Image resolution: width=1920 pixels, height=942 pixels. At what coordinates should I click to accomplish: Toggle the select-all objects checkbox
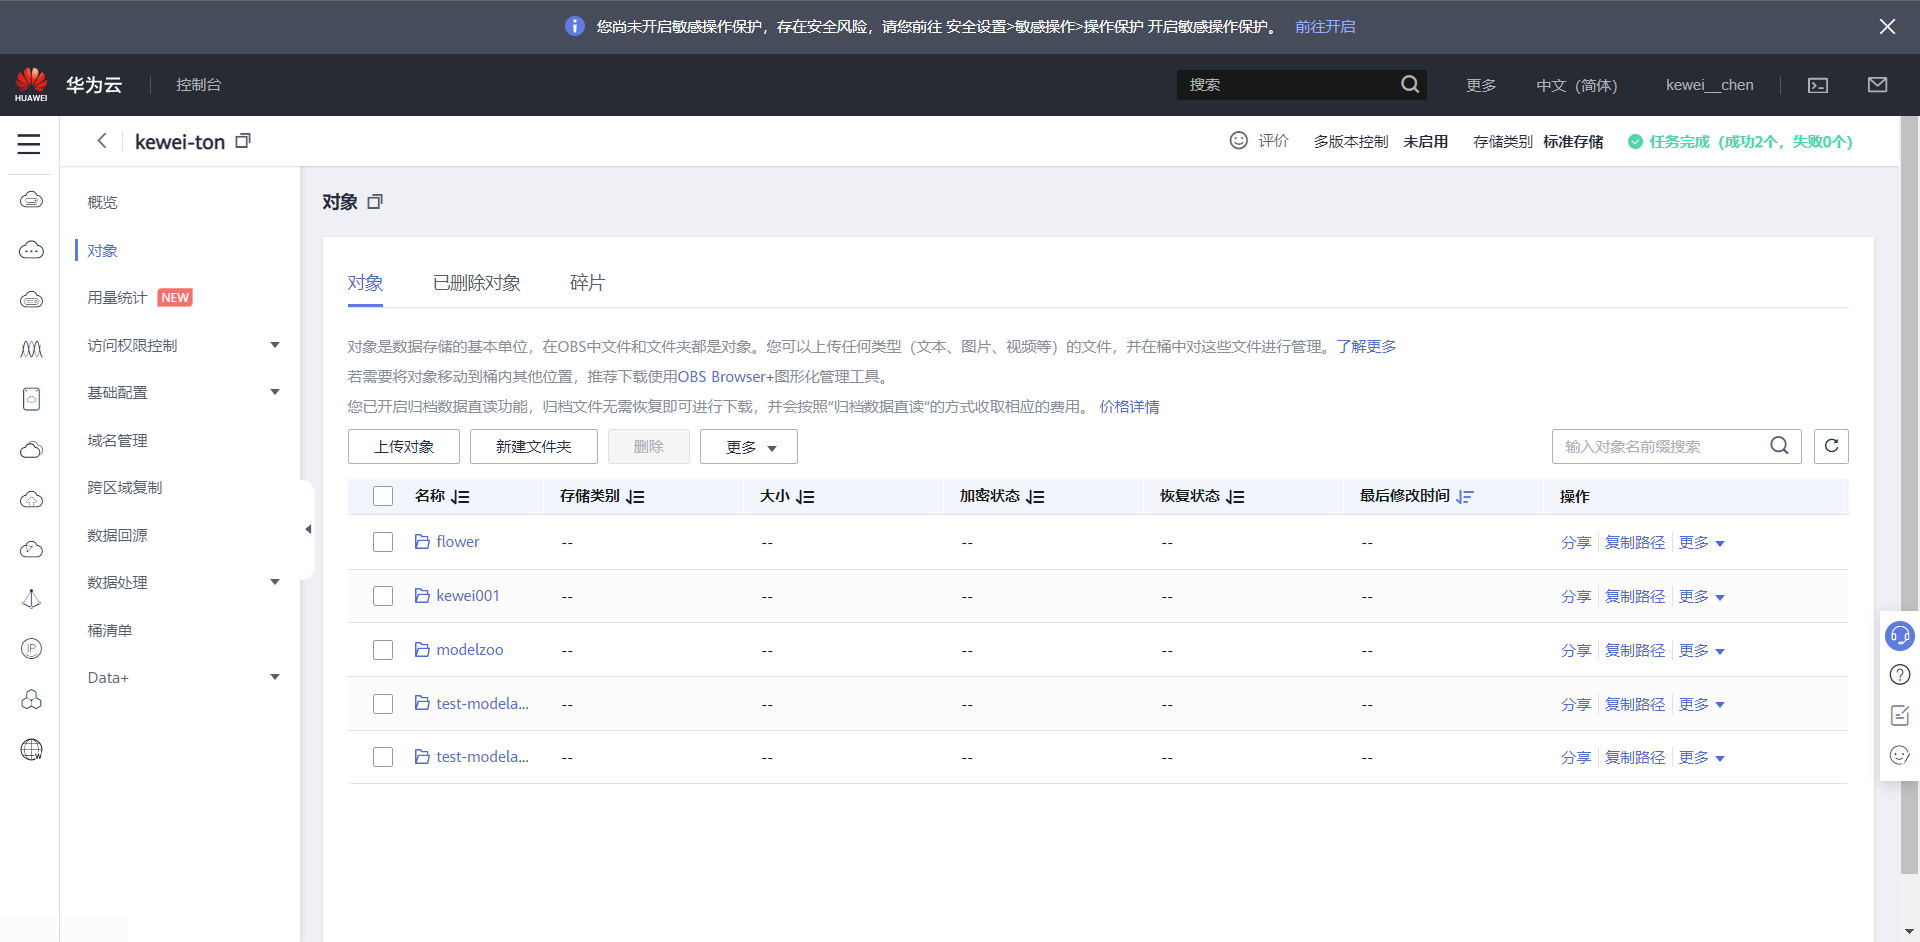pyautogui.click(x=383, y=496)
